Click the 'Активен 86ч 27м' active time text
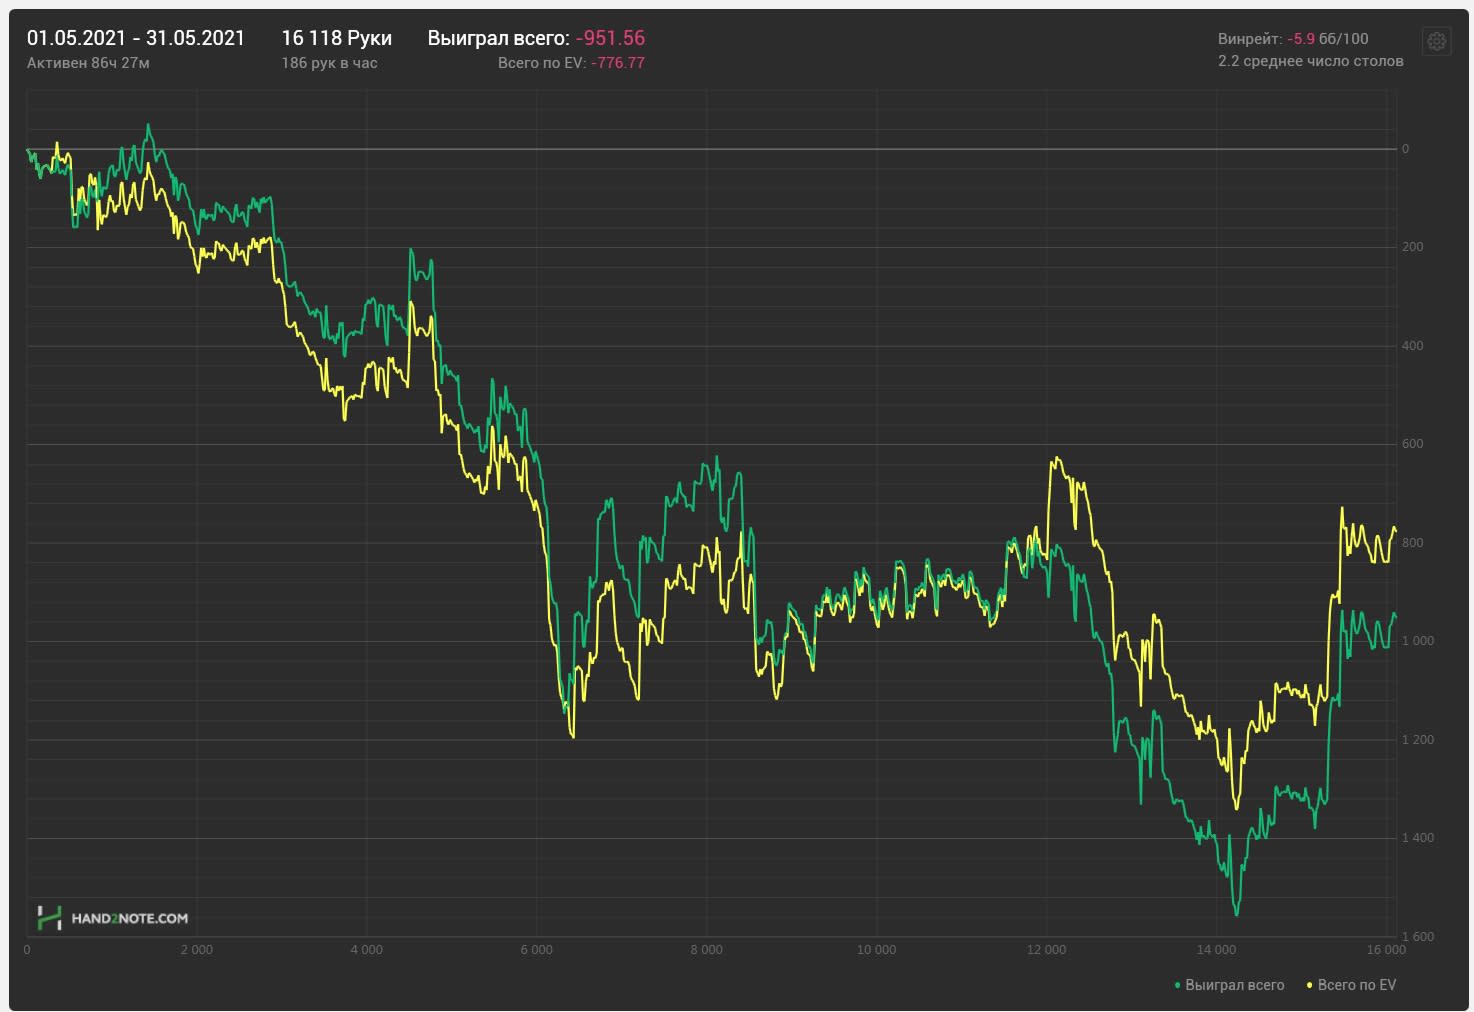The width and height of the screenshot is (1474, 1012). click(x=88, y=62)
